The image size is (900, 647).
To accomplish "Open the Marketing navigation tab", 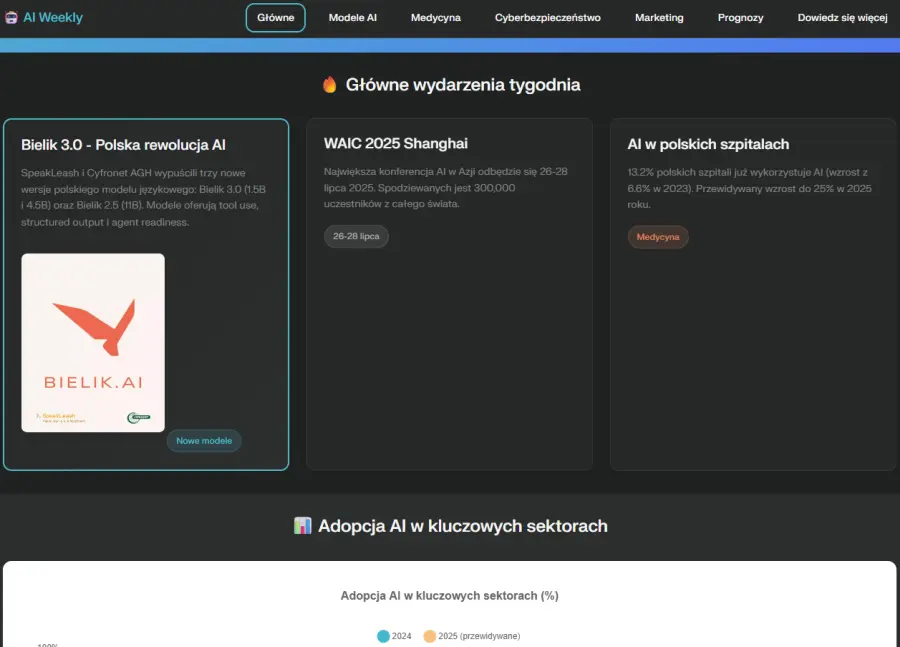I will coord(659,18).
